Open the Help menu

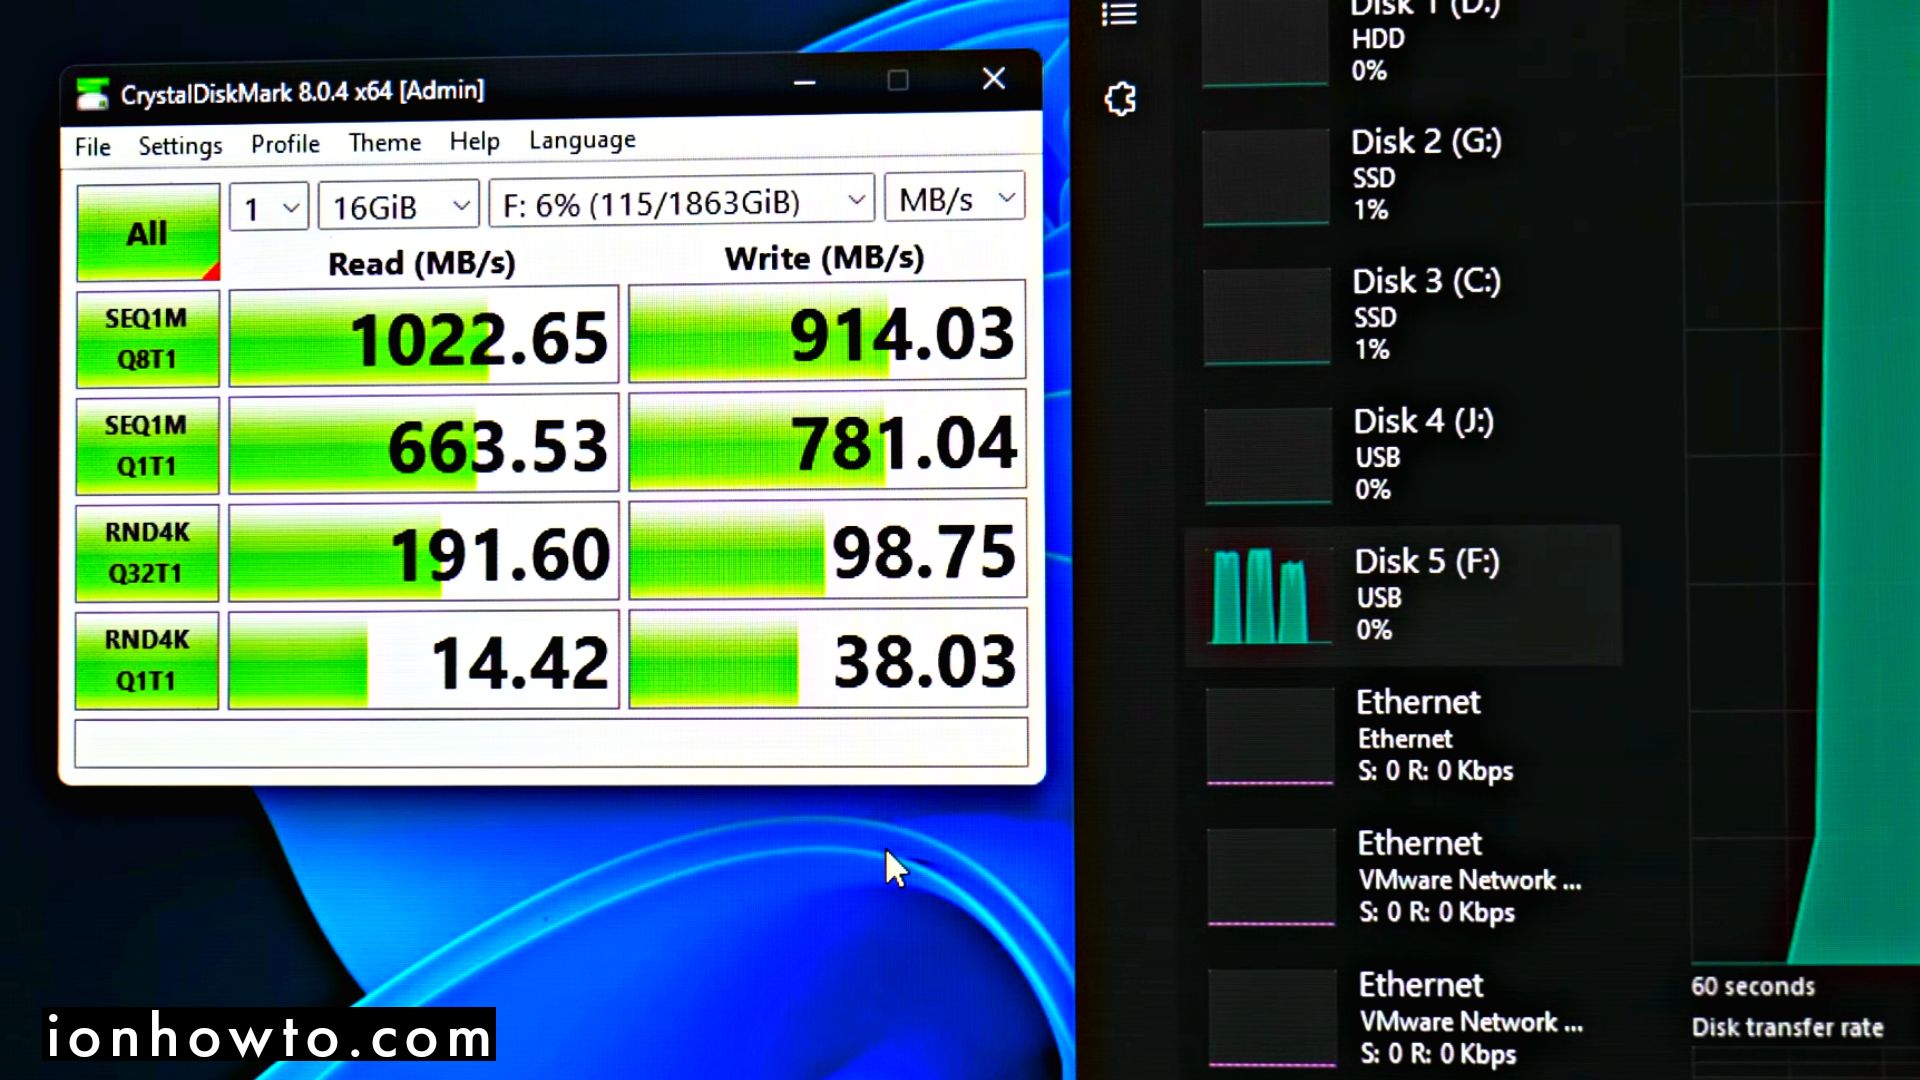click(474, 142)
